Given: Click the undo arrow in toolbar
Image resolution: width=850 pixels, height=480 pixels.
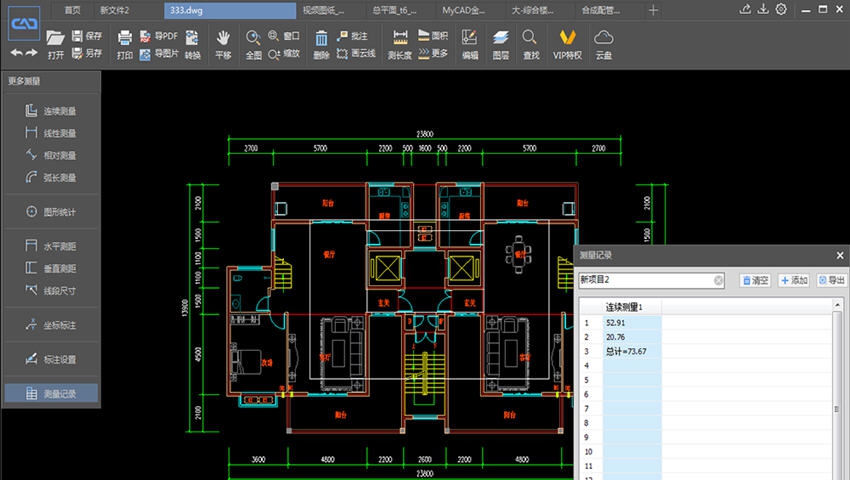Looking at the screenshot, I should (x=17, y=52).
